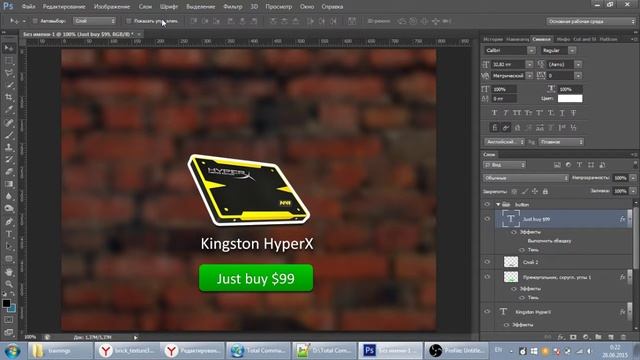This screenshot has height=360, width=640.
Task: Select the Crop tool
Action: pos(9,98)
